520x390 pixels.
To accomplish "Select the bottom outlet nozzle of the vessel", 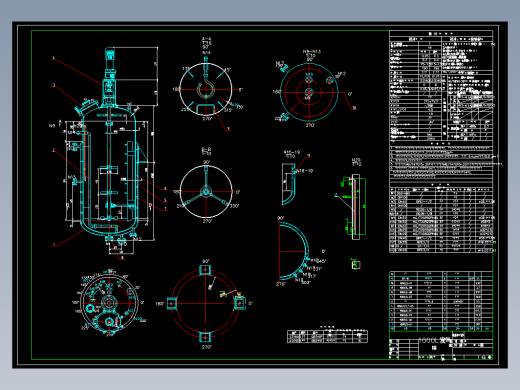I will click(109, 239).
